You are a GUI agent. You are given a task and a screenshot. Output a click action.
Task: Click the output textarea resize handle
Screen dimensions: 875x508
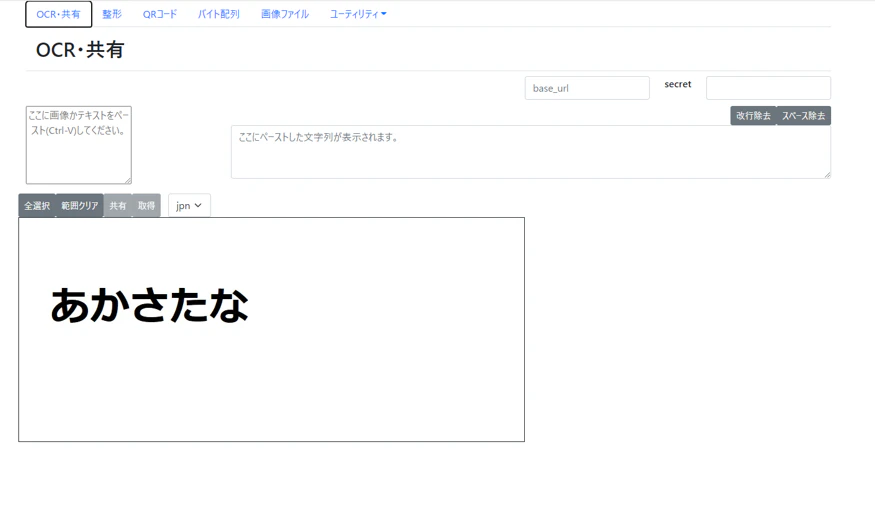pos(827,175)
